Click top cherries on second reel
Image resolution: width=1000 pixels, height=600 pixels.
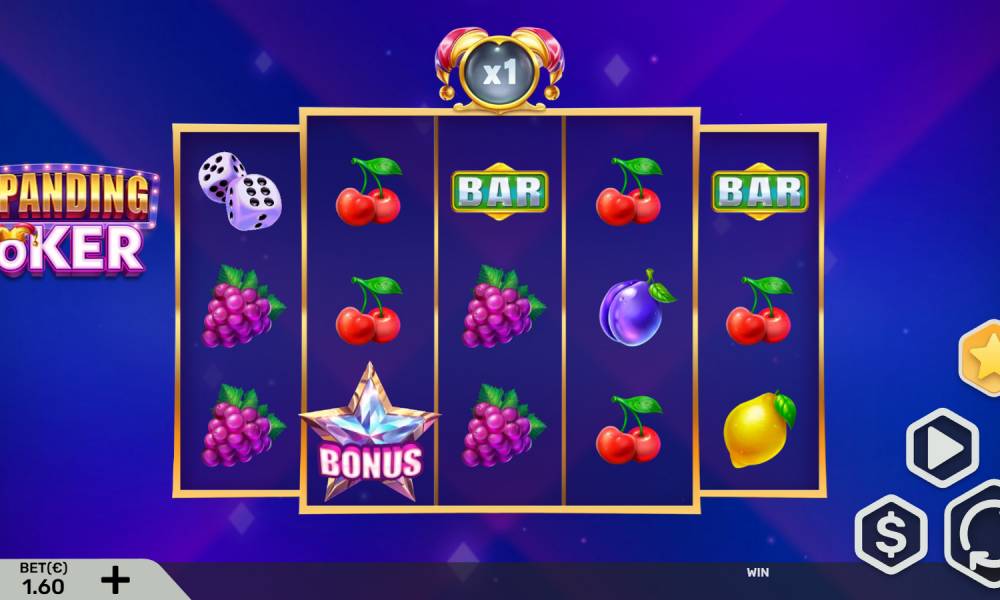[369, 191]
